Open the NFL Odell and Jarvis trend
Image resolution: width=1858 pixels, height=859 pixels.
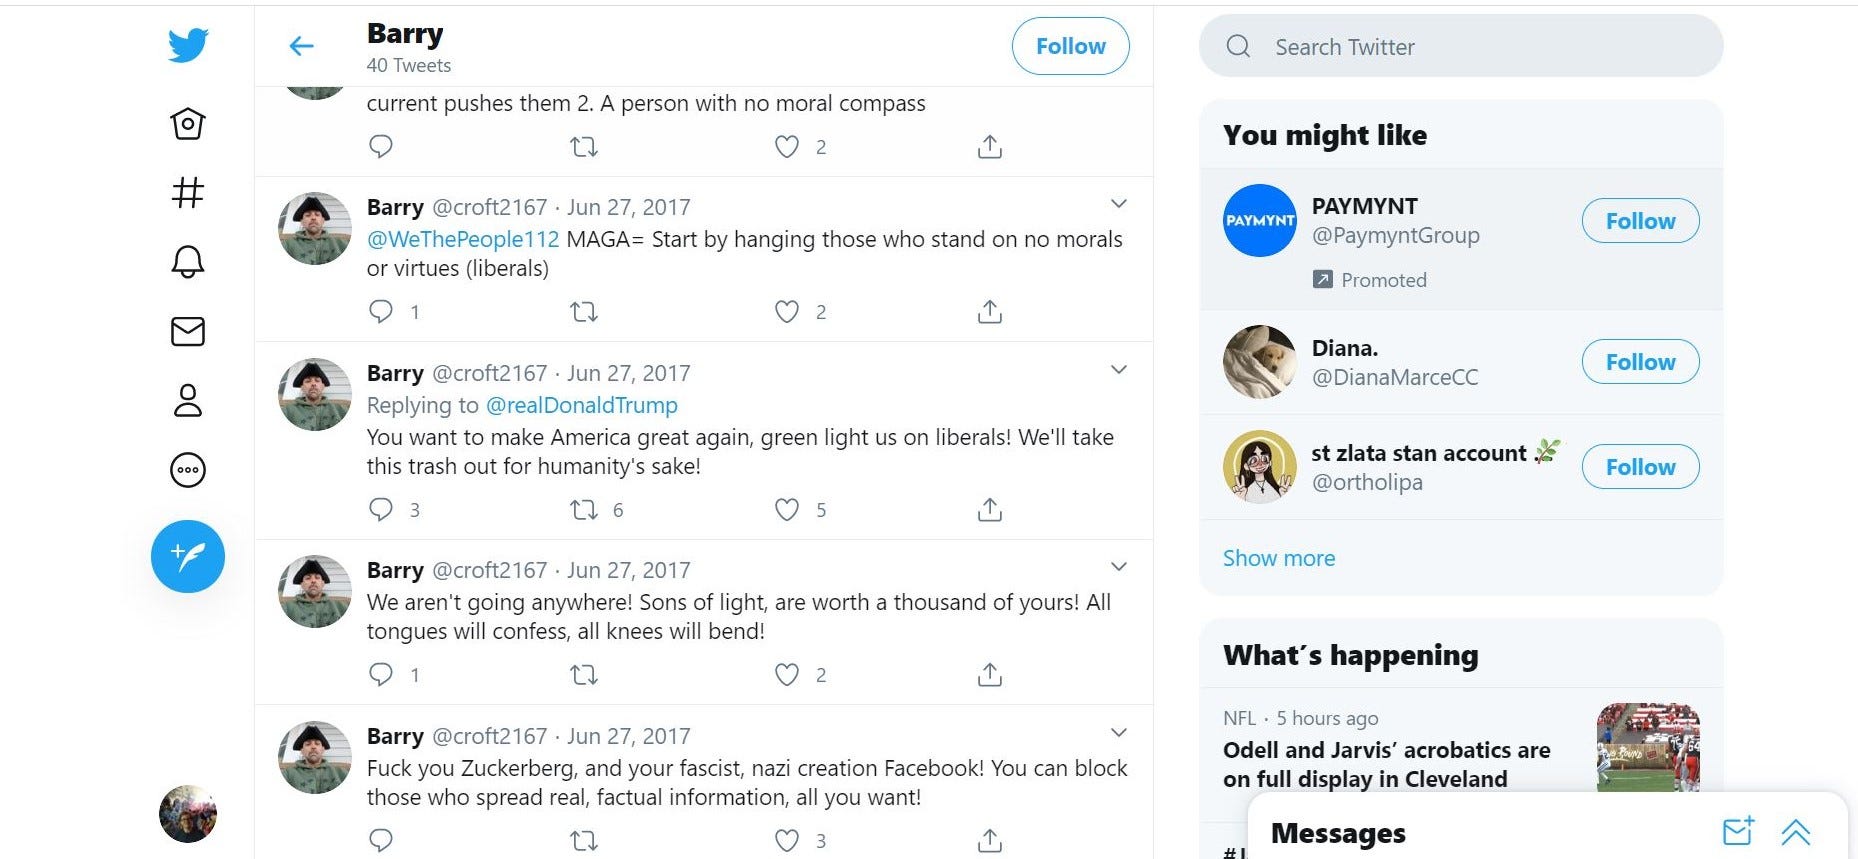1386,764
